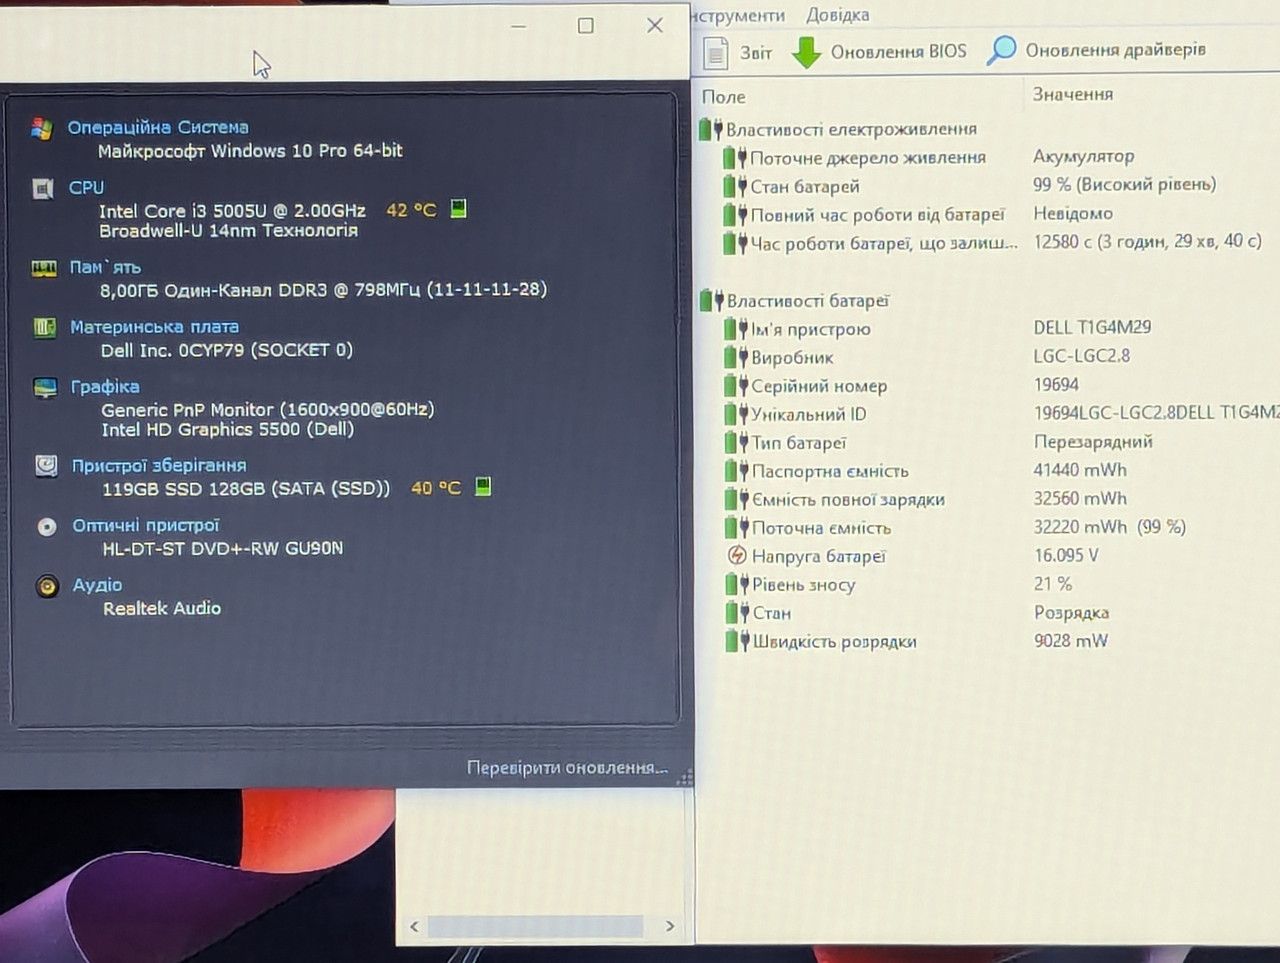Click the battery icon beside Паспортна ємність
Screen dimensions: 1280x963
[x=737, y=471]
